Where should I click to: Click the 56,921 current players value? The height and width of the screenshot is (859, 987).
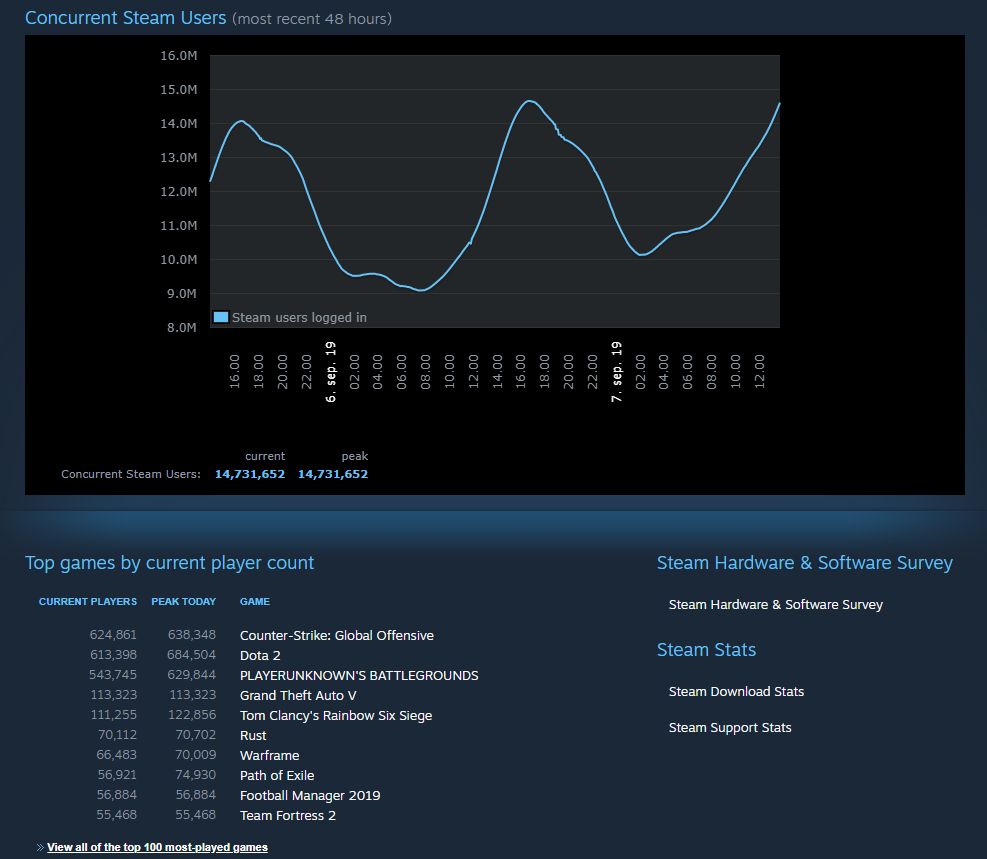click(117, 775)
